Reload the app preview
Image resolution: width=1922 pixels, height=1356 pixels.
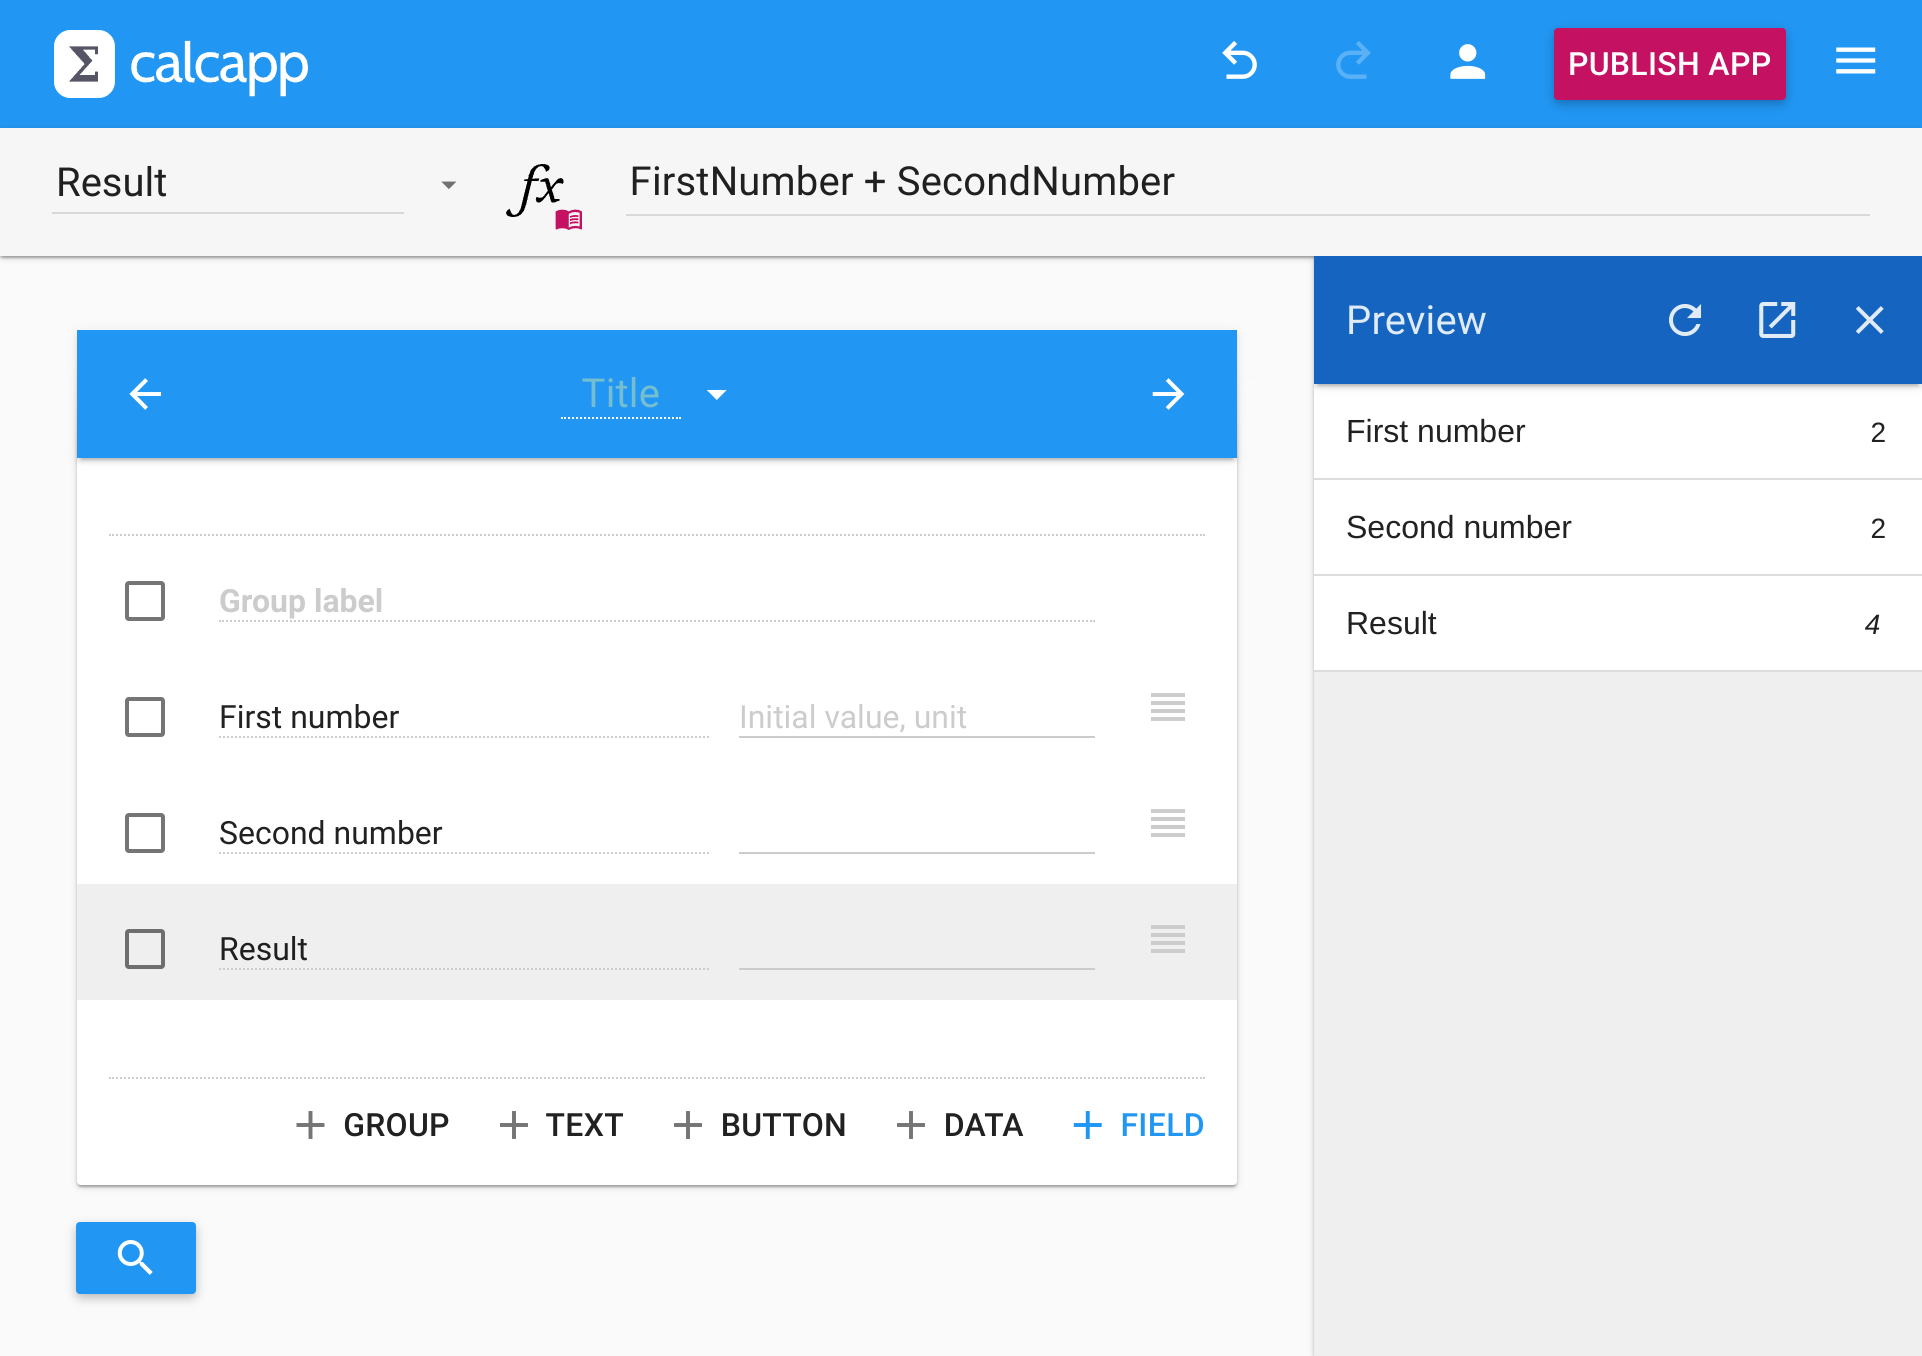pos(1685,320)
